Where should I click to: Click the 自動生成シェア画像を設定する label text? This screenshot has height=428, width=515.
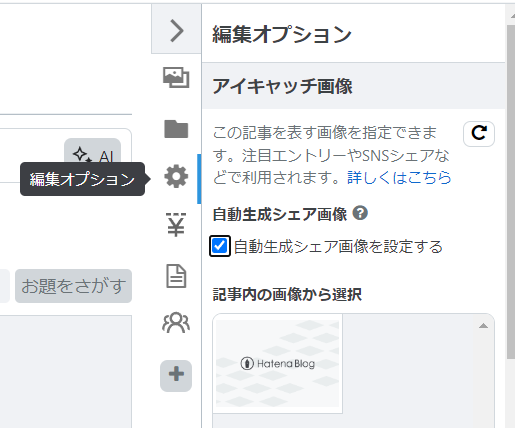[x=338, y=247]
